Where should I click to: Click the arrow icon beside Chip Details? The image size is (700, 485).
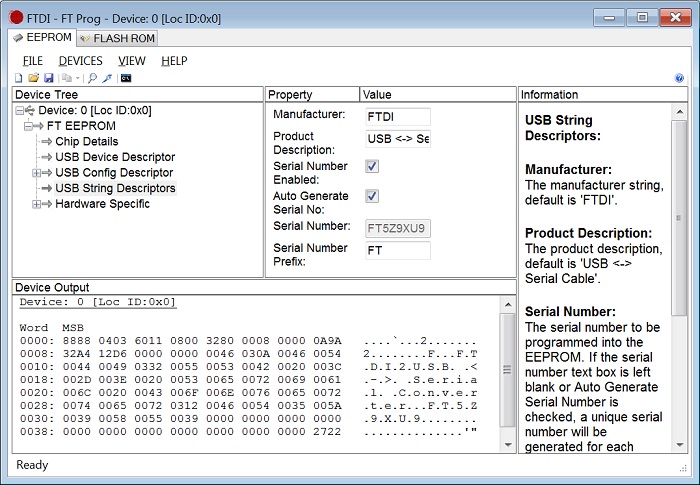click(x=46, y=142)
